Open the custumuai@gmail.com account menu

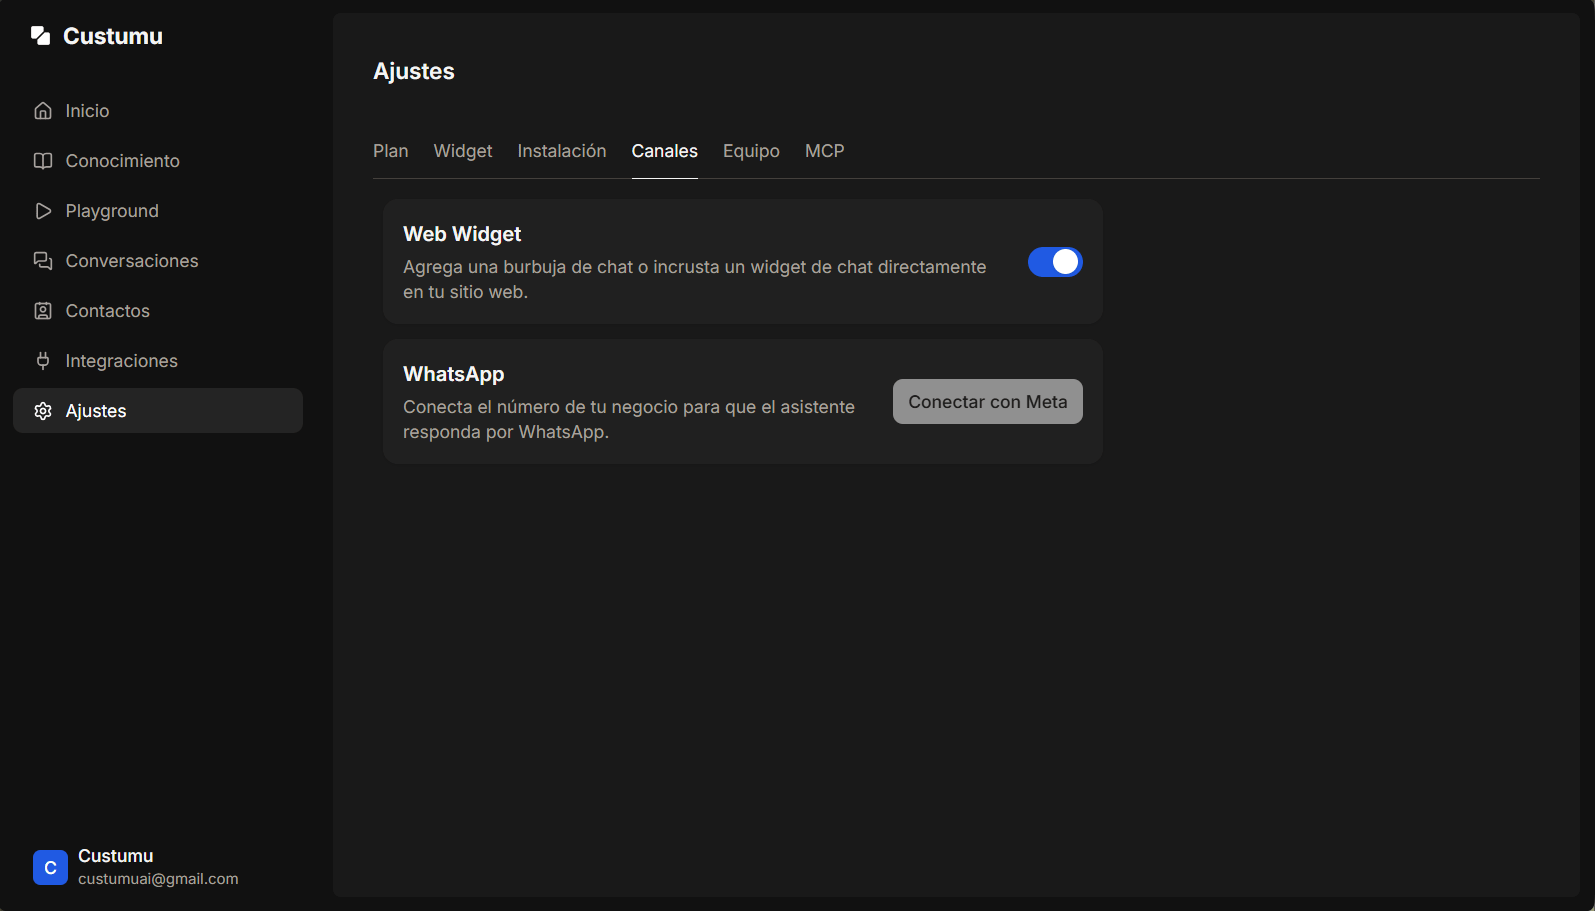[158, 867]
